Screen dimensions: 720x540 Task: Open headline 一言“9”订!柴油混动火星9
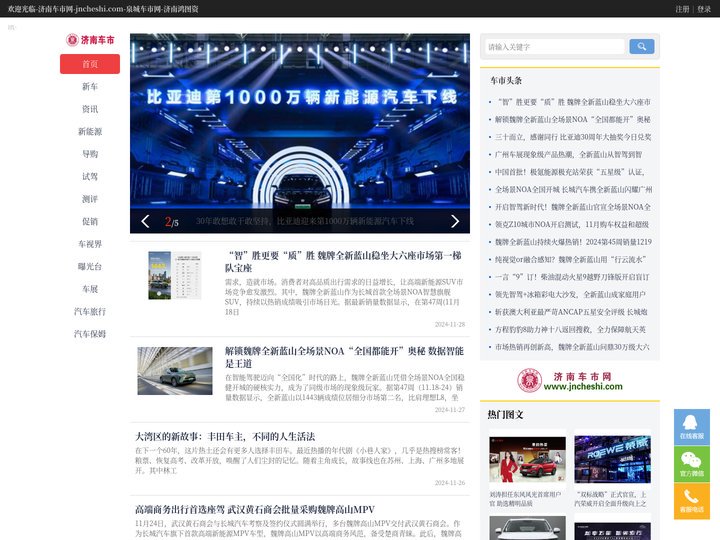(572, 277)
